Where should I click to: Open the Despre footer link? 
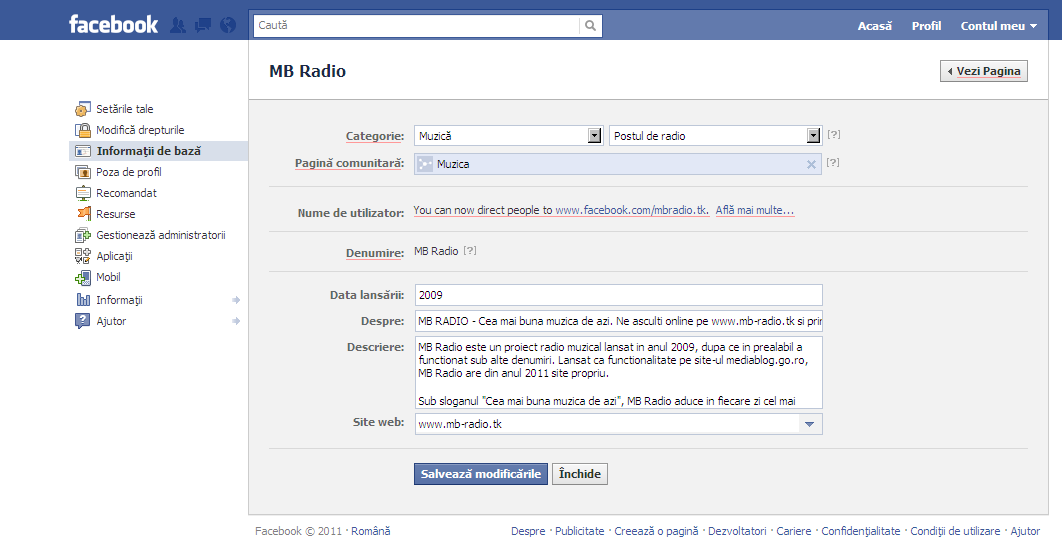click(528, 531)
